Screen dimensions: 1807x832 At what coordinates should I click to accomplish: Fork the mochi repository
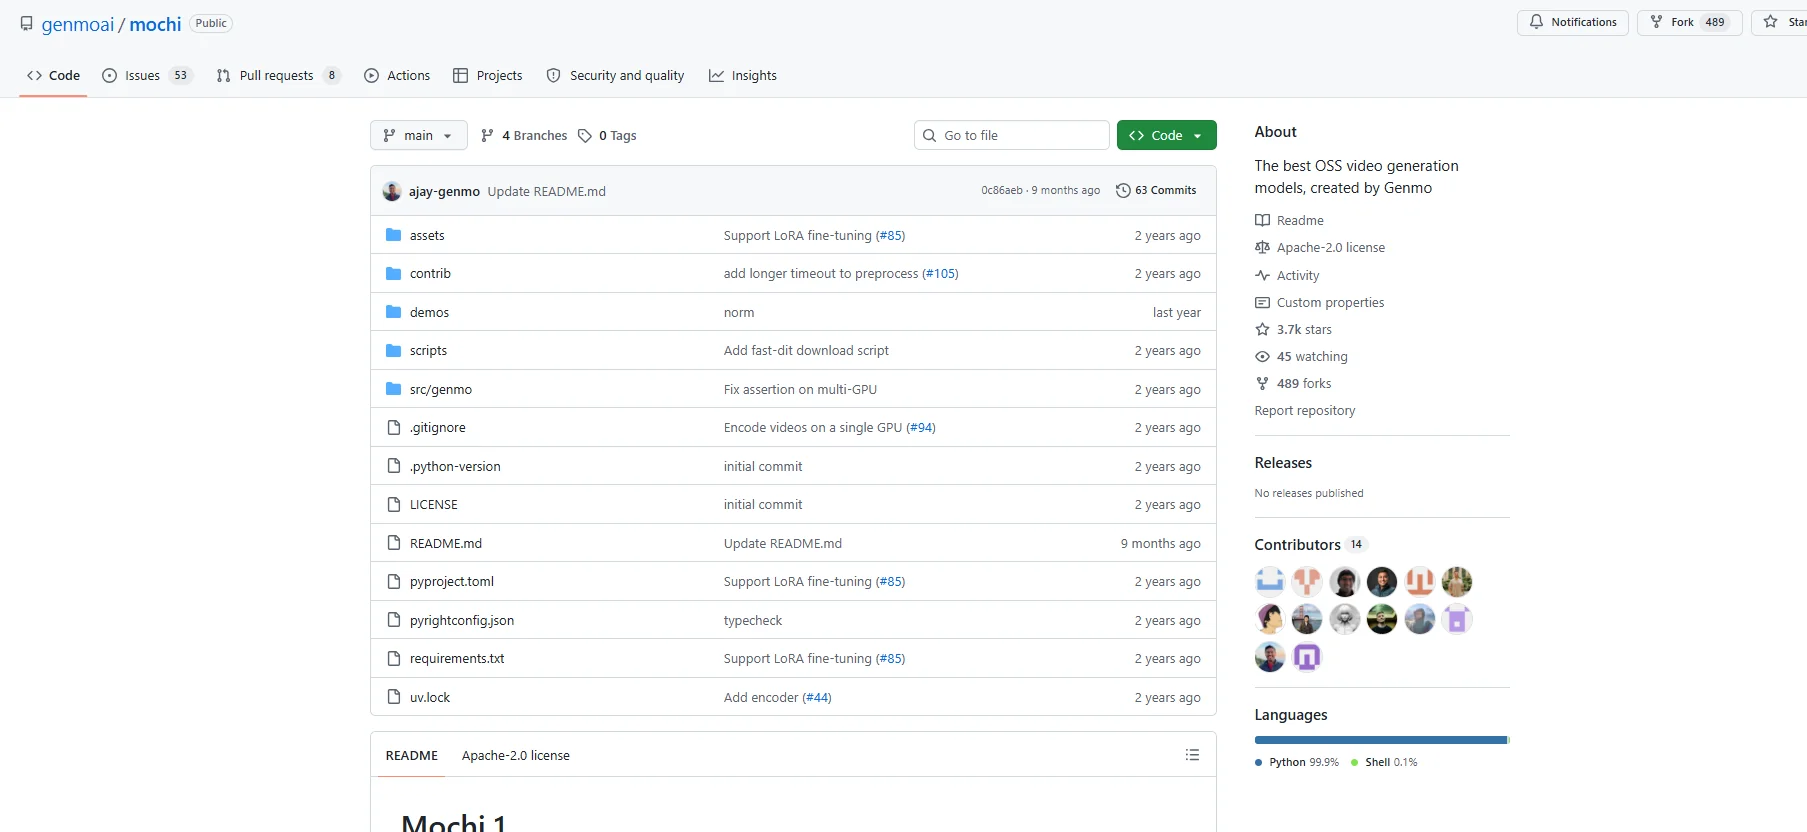tap(1689, 22)
